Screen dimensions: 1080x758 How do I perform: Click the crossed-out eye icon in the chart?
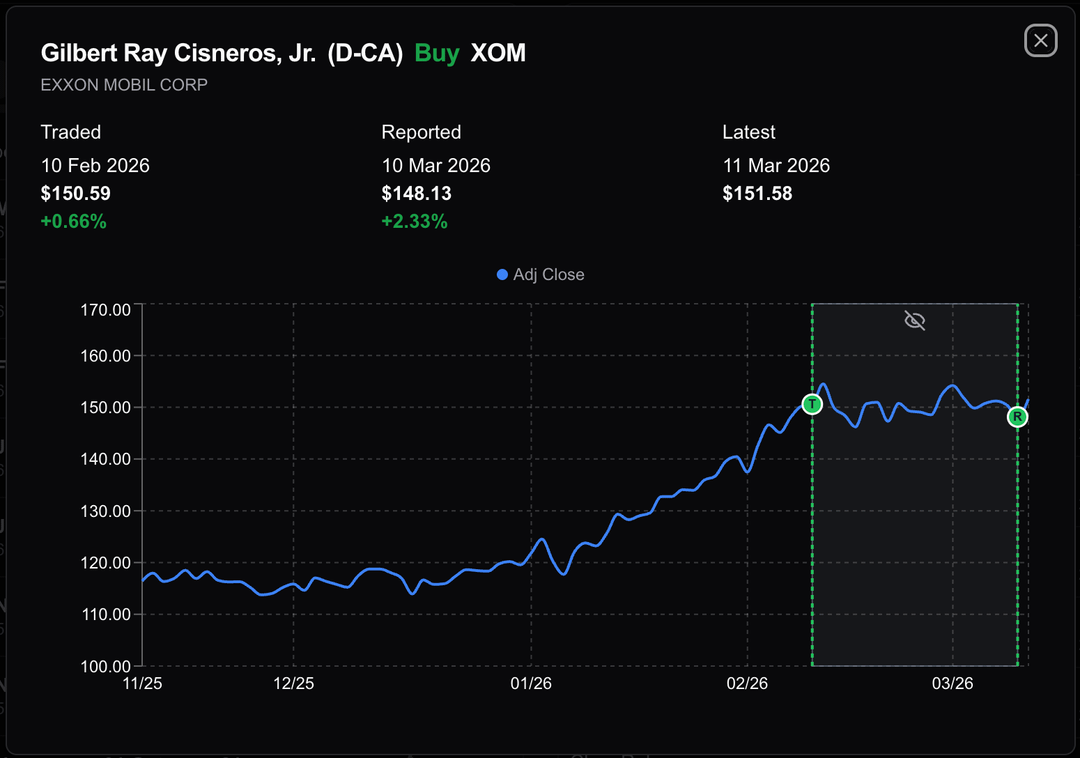[x=914, y=320]
